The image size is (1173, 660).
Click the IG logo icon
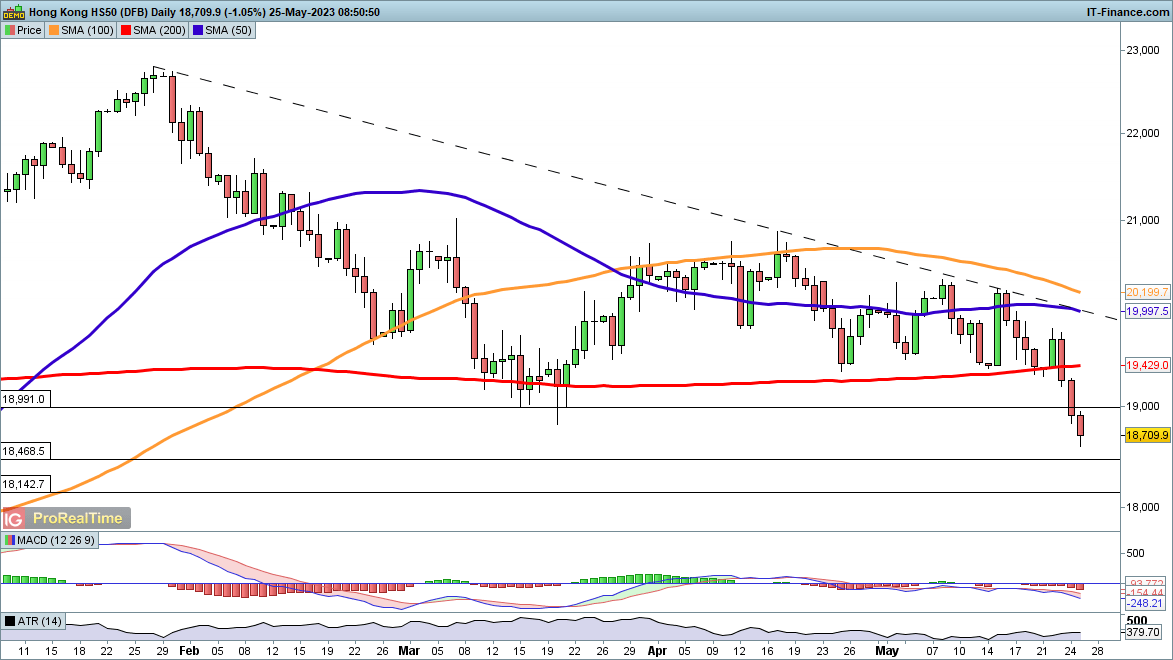tap(13, 518)
